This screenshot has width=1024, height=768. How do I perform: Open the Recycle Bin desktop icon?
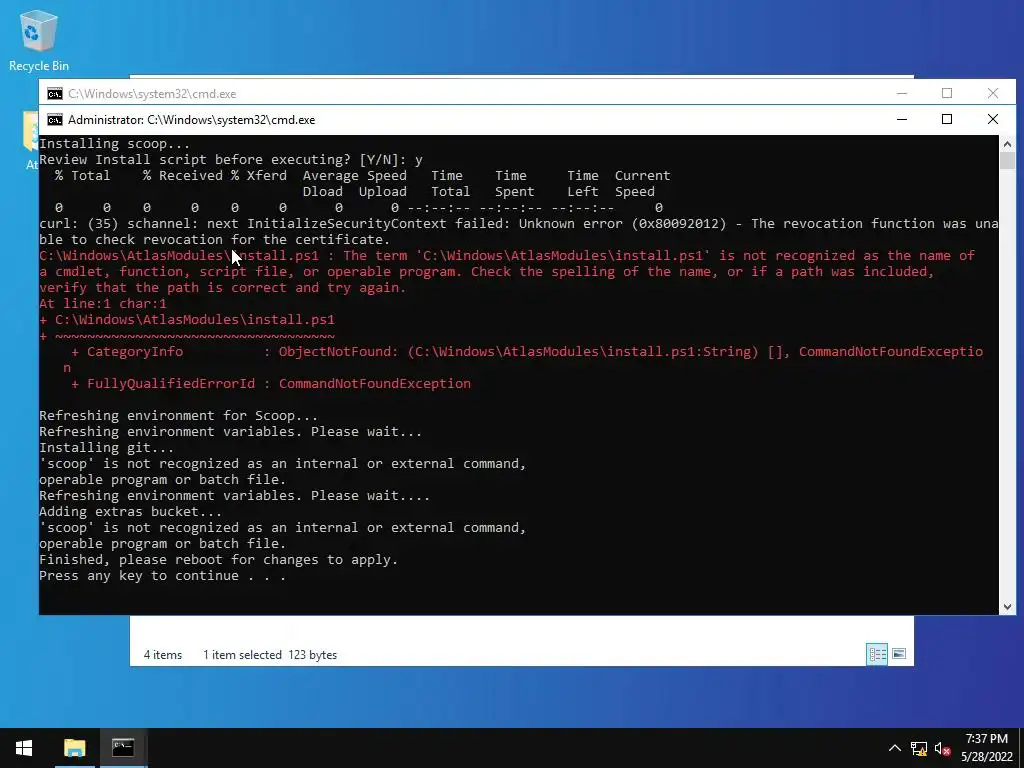click(39, 40)
